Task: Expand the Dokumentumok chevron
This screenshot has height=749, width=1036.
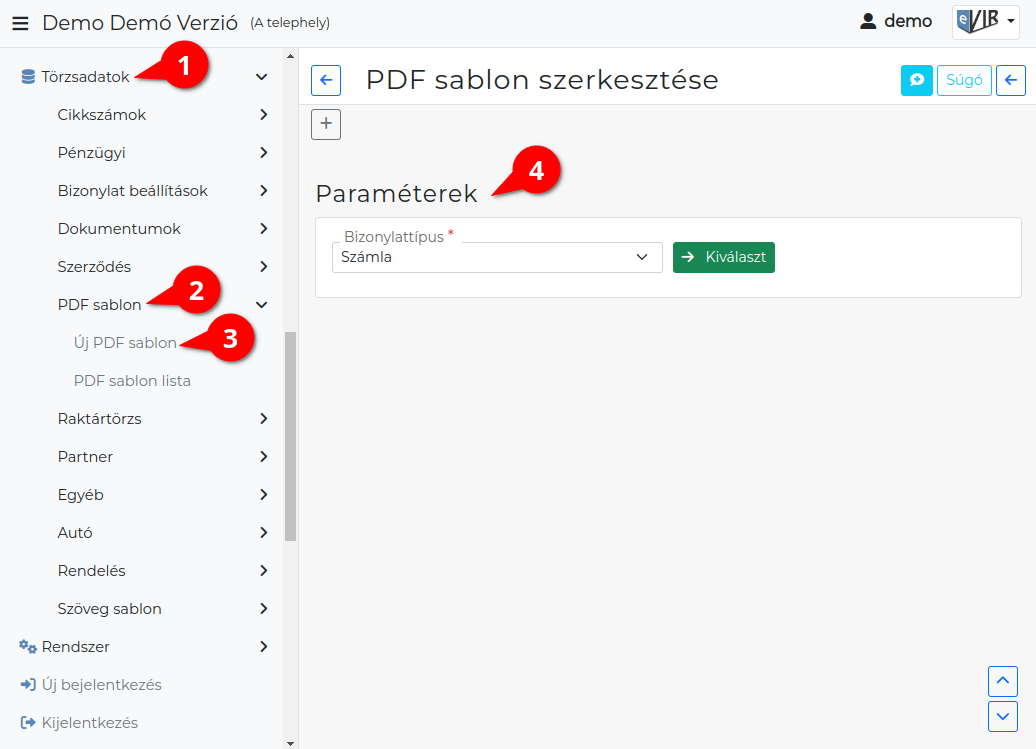Action: coord(264,229)
